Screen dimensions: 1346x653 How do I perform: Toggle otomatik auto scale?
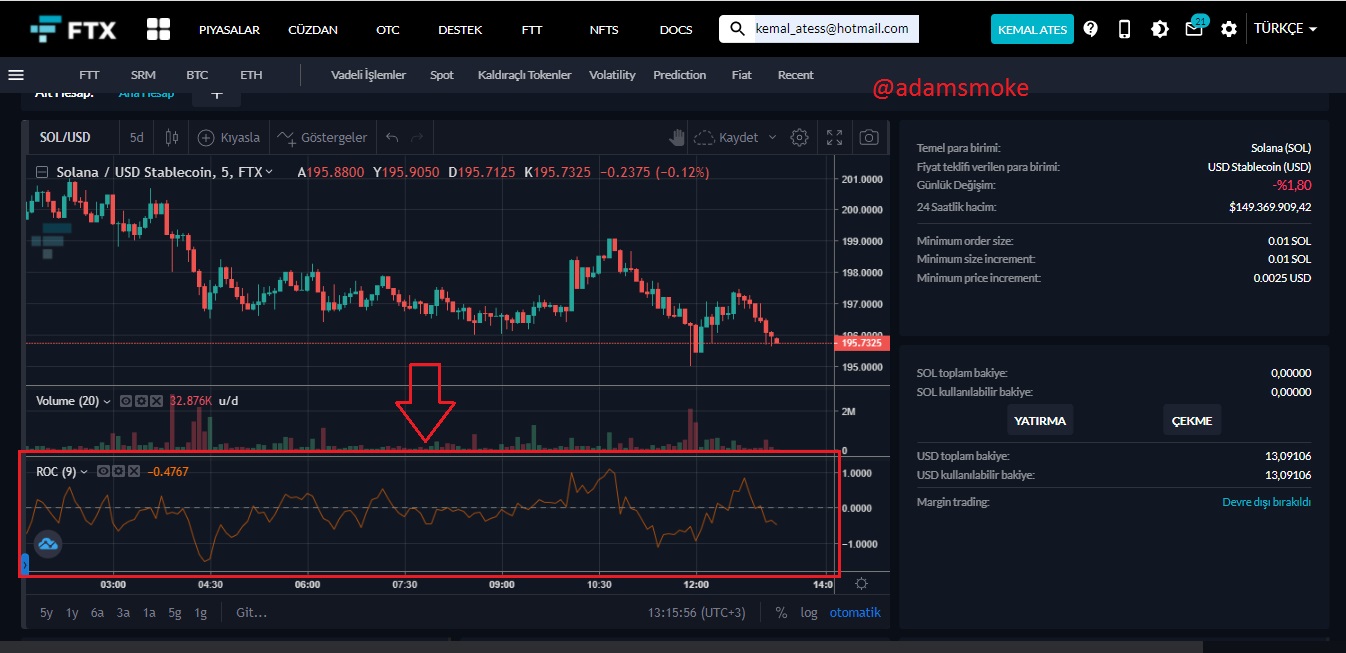855,612
